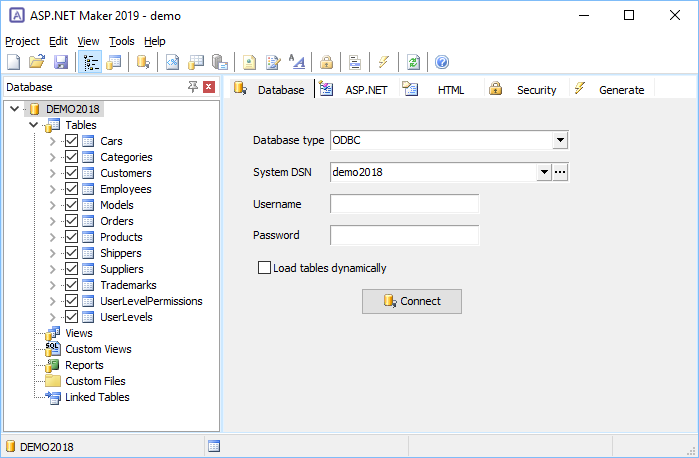The width and height of the screenshot is (699, 458).
Task: Open the Tools menu
Action: click(x=122, y=41)
